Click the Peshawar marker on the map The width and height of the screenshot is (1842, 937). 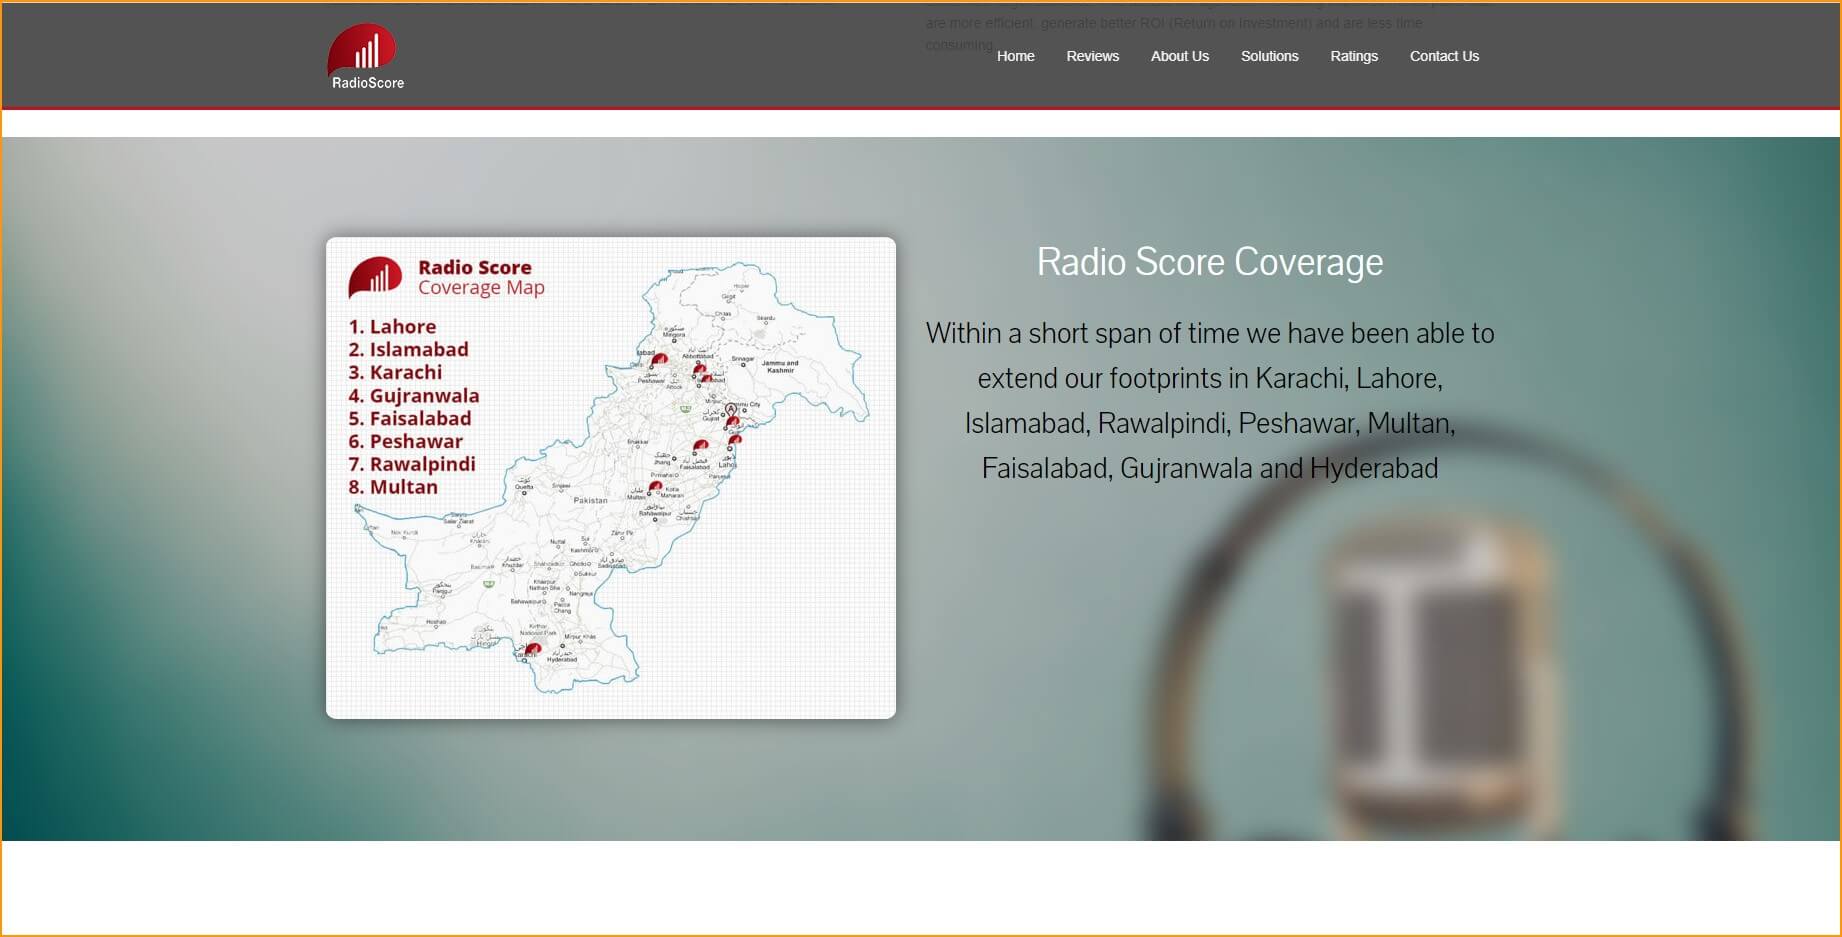[659, 359]
